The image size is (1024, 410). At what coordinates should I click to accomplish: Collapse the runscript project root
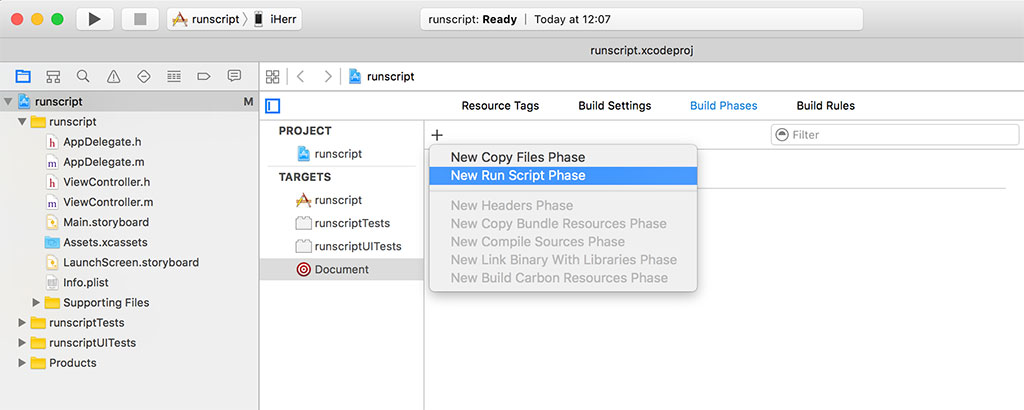pos(8,102)
